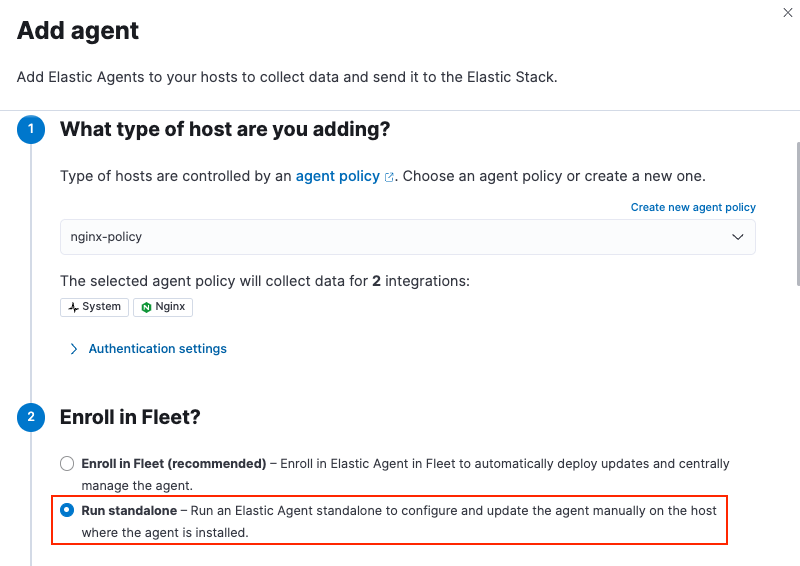The image size is (800, 566).
Task: Open the nginx-policy agent policy dropdown
Action: tap(407, 237)
